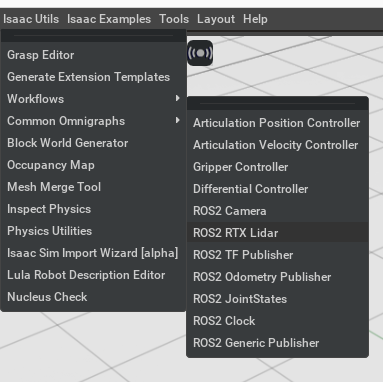
Task: Launch the Mesh Merge Tool
Action: (93, 187)
